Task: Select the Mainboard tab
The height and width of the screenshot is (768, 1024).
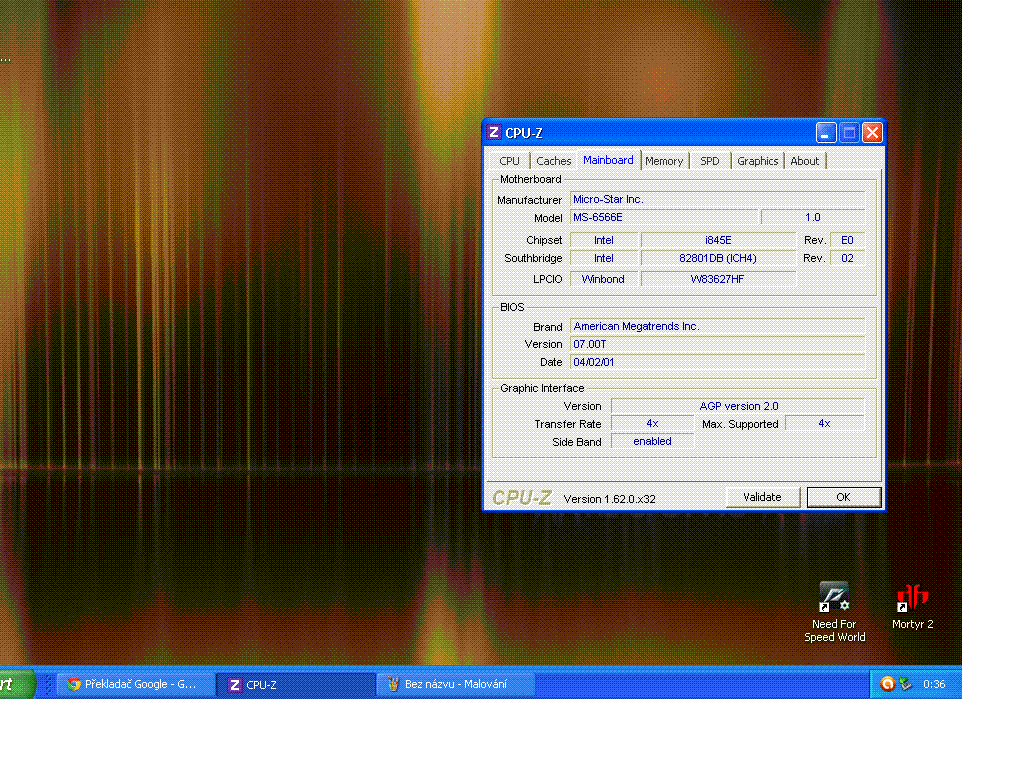Action: click(608, 160)
